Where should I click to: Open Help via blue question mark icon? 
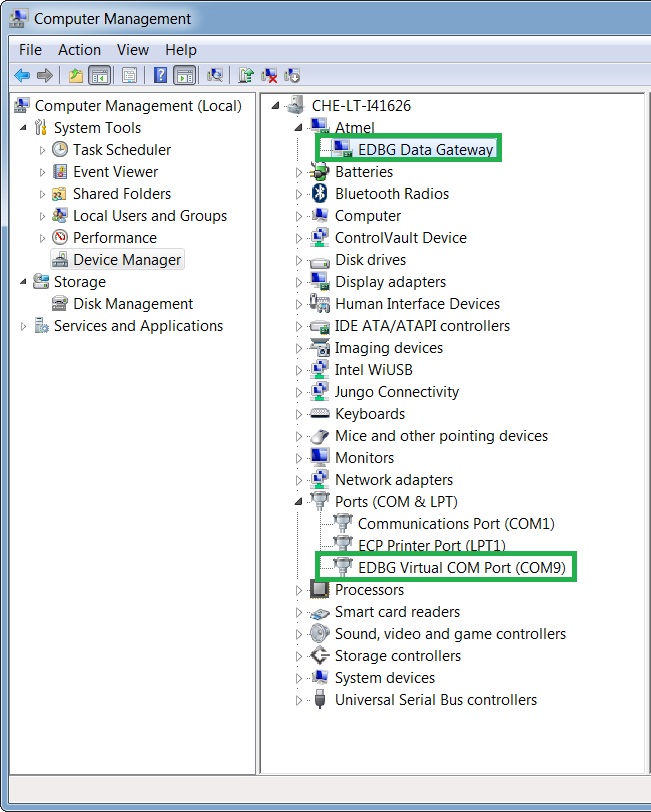click(x=161, y=76)
